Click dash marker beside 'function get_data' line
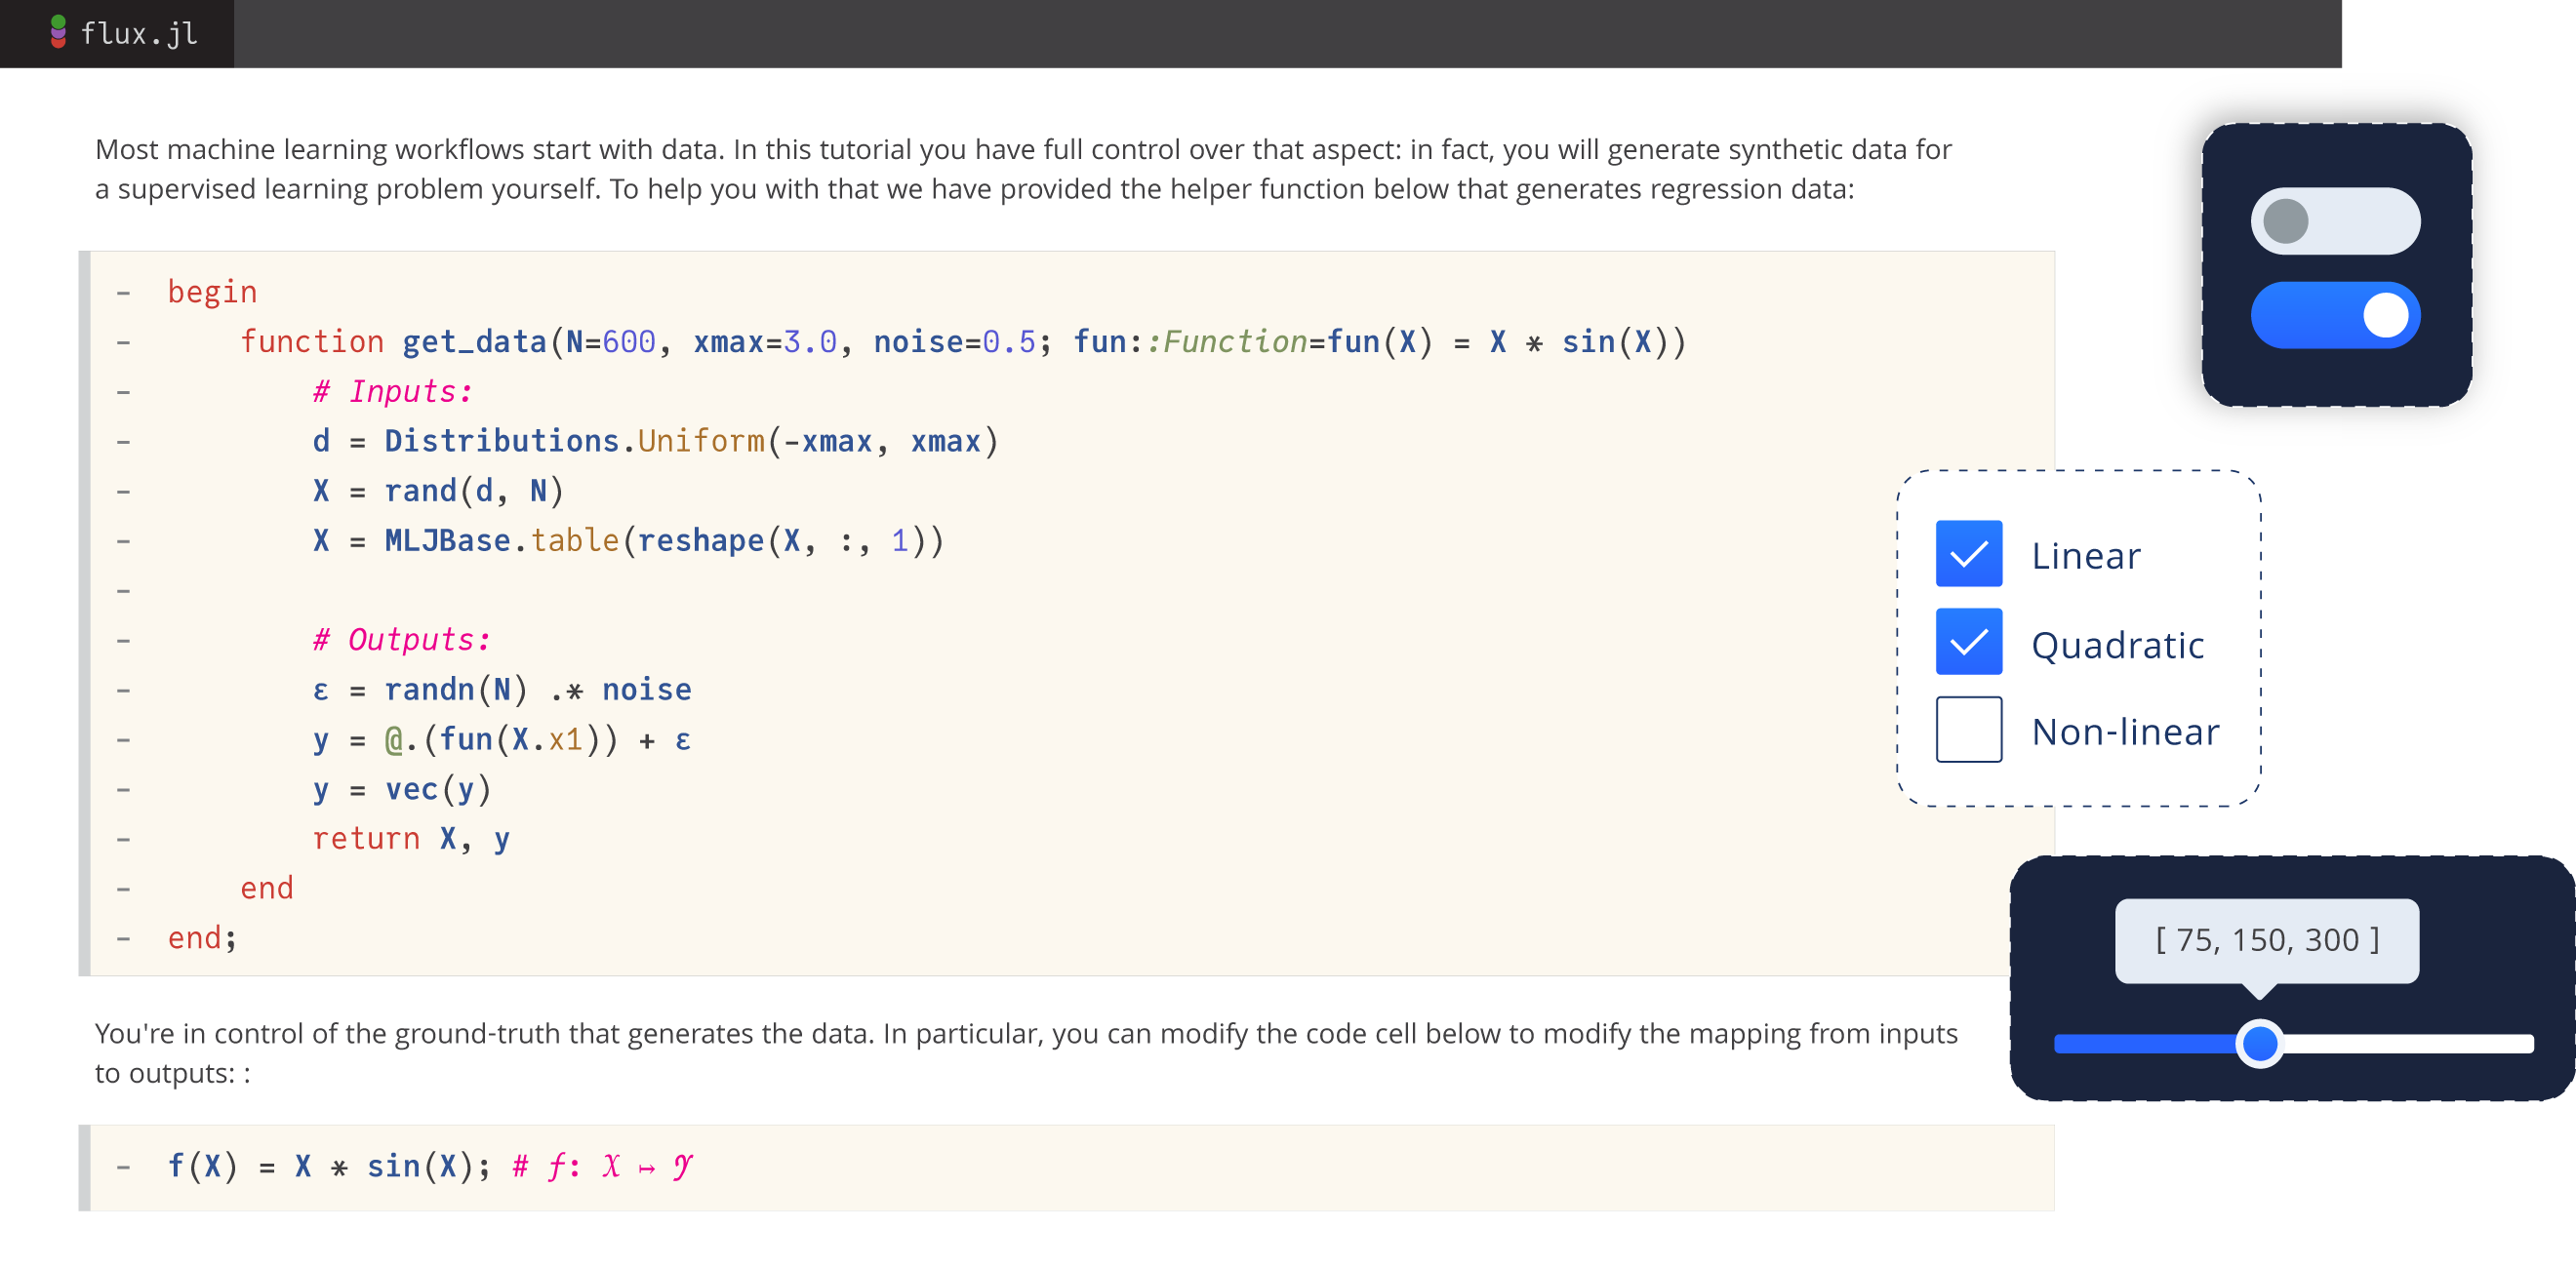Screen dimensions: 2576x1268 pos(123,342)
